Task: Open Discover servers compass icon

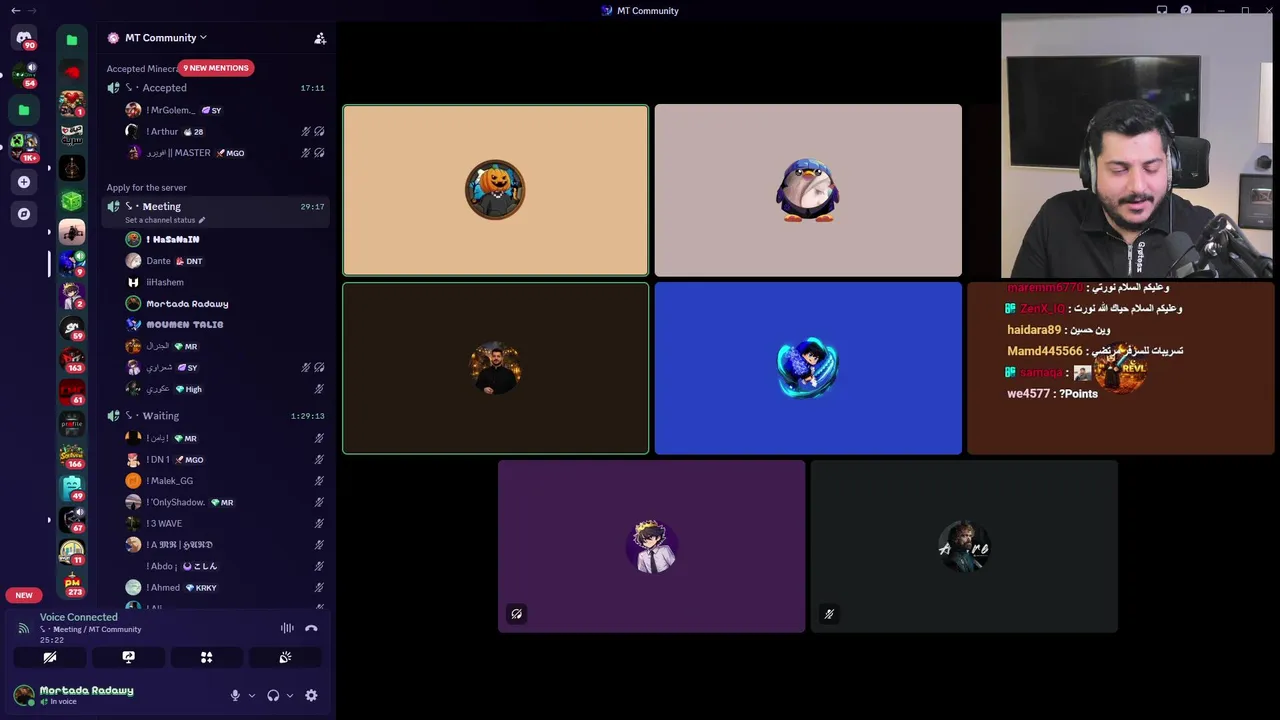Action: [x=24, y=214]
